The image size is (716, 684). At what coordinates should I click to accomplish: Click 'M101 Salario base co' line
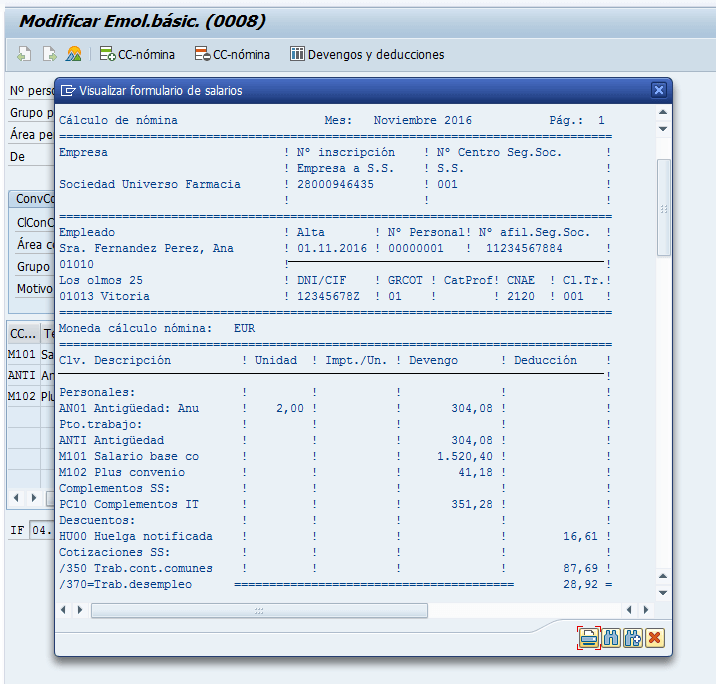pyautogui.click(x=129, y=456)
